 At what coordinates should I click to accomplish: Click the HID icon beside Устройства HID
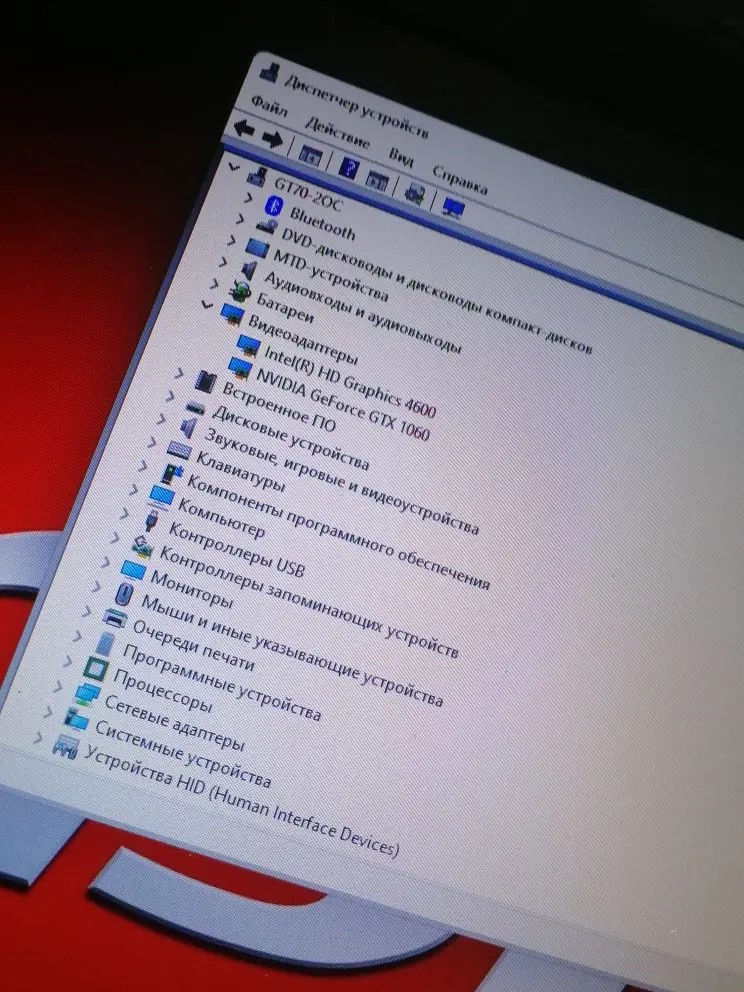66,747
